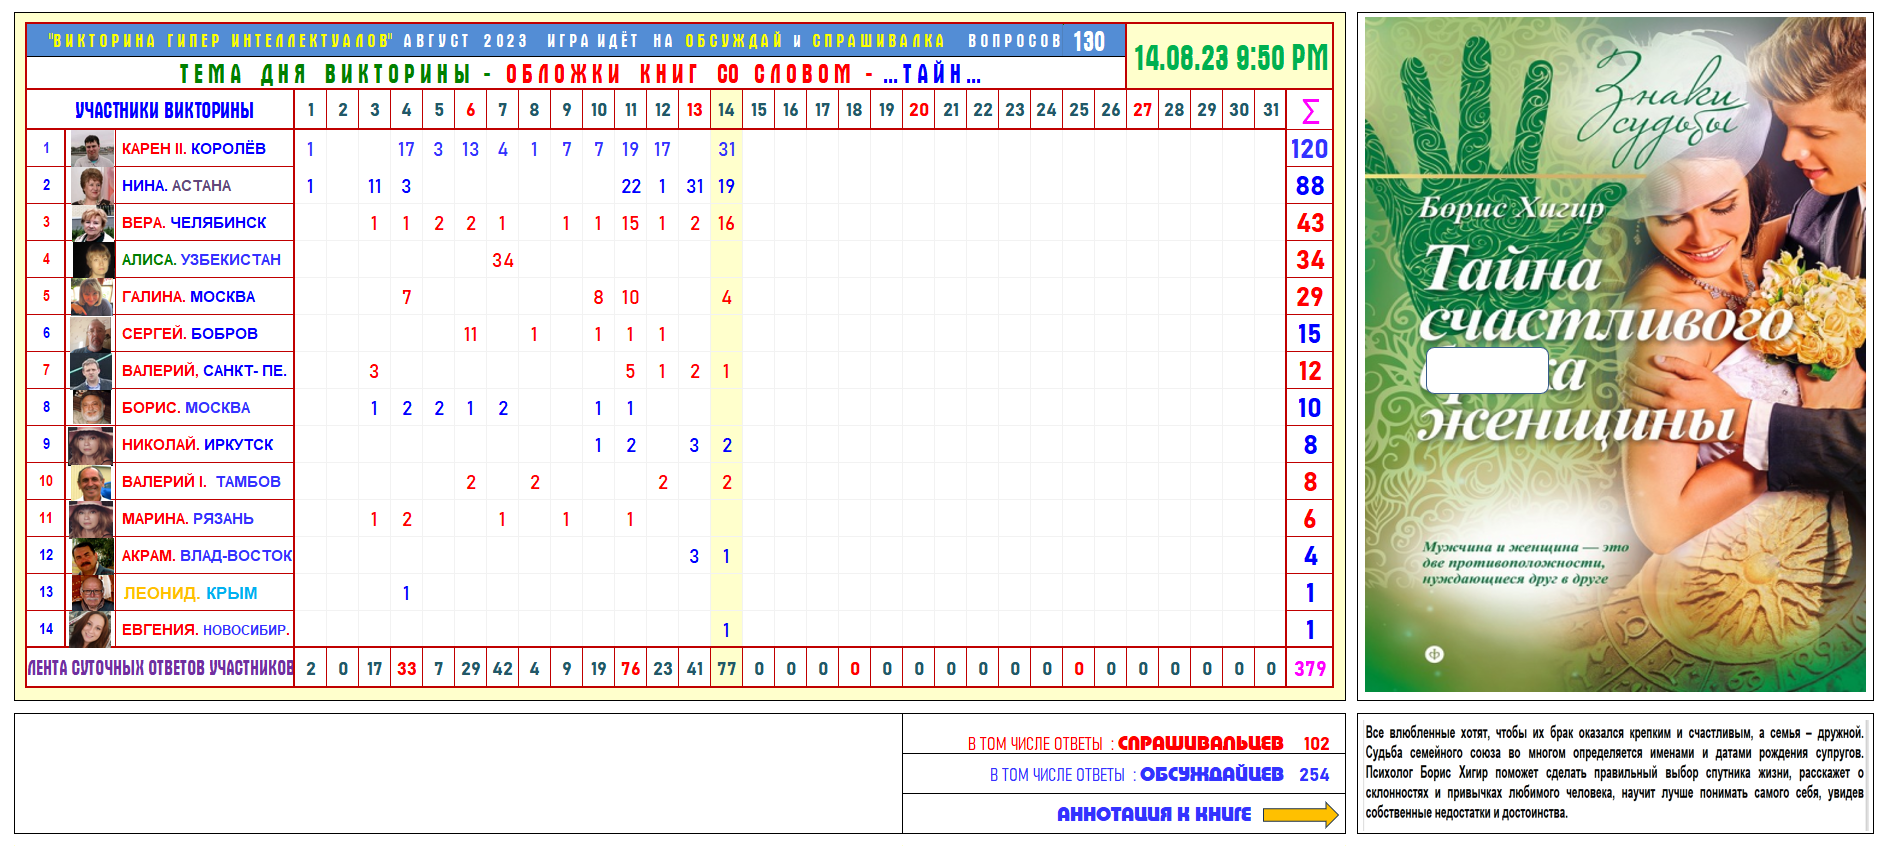Image resolution: width=1886 pixels, height=846 pixels.
Task: Click the 'СПРАШИВАЛЬЦЕВ' answers count 102
Action: pyautogui.click(x=1316, y=744)
